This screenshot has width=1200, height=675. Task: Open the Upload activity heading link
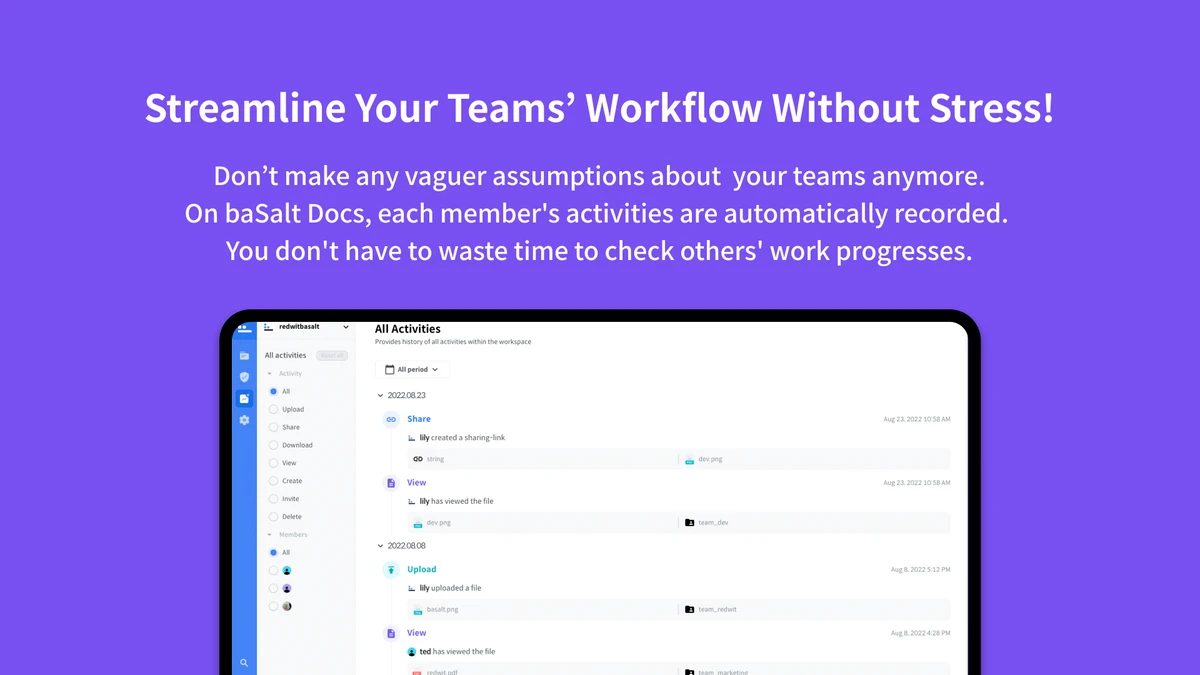pos(422,569)
